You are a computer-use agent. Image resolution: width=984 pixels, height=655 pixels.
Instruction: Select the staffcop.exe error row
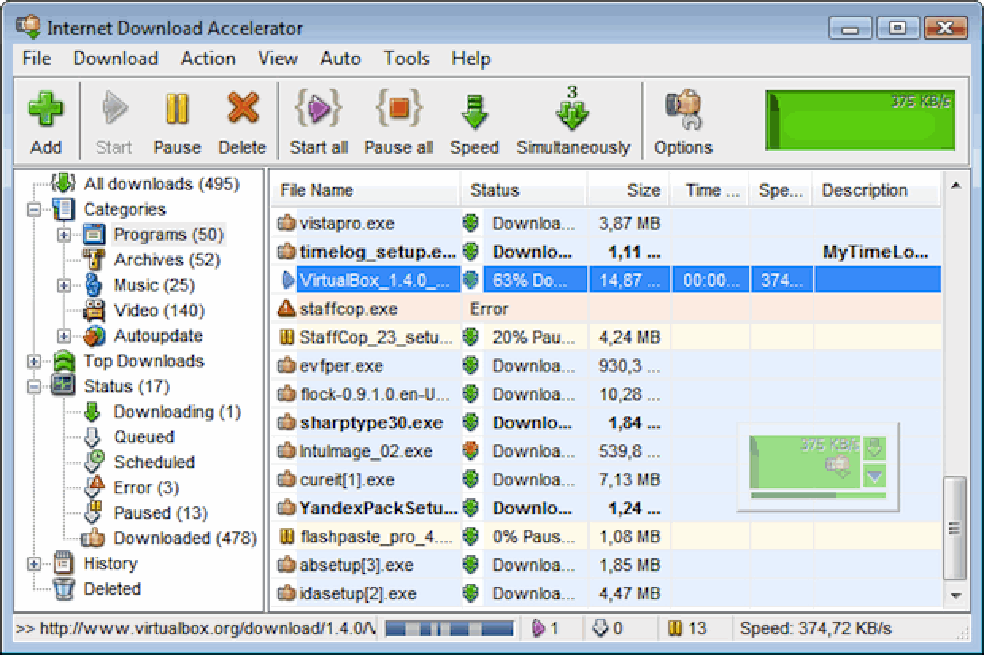click(x=606, y=309)
